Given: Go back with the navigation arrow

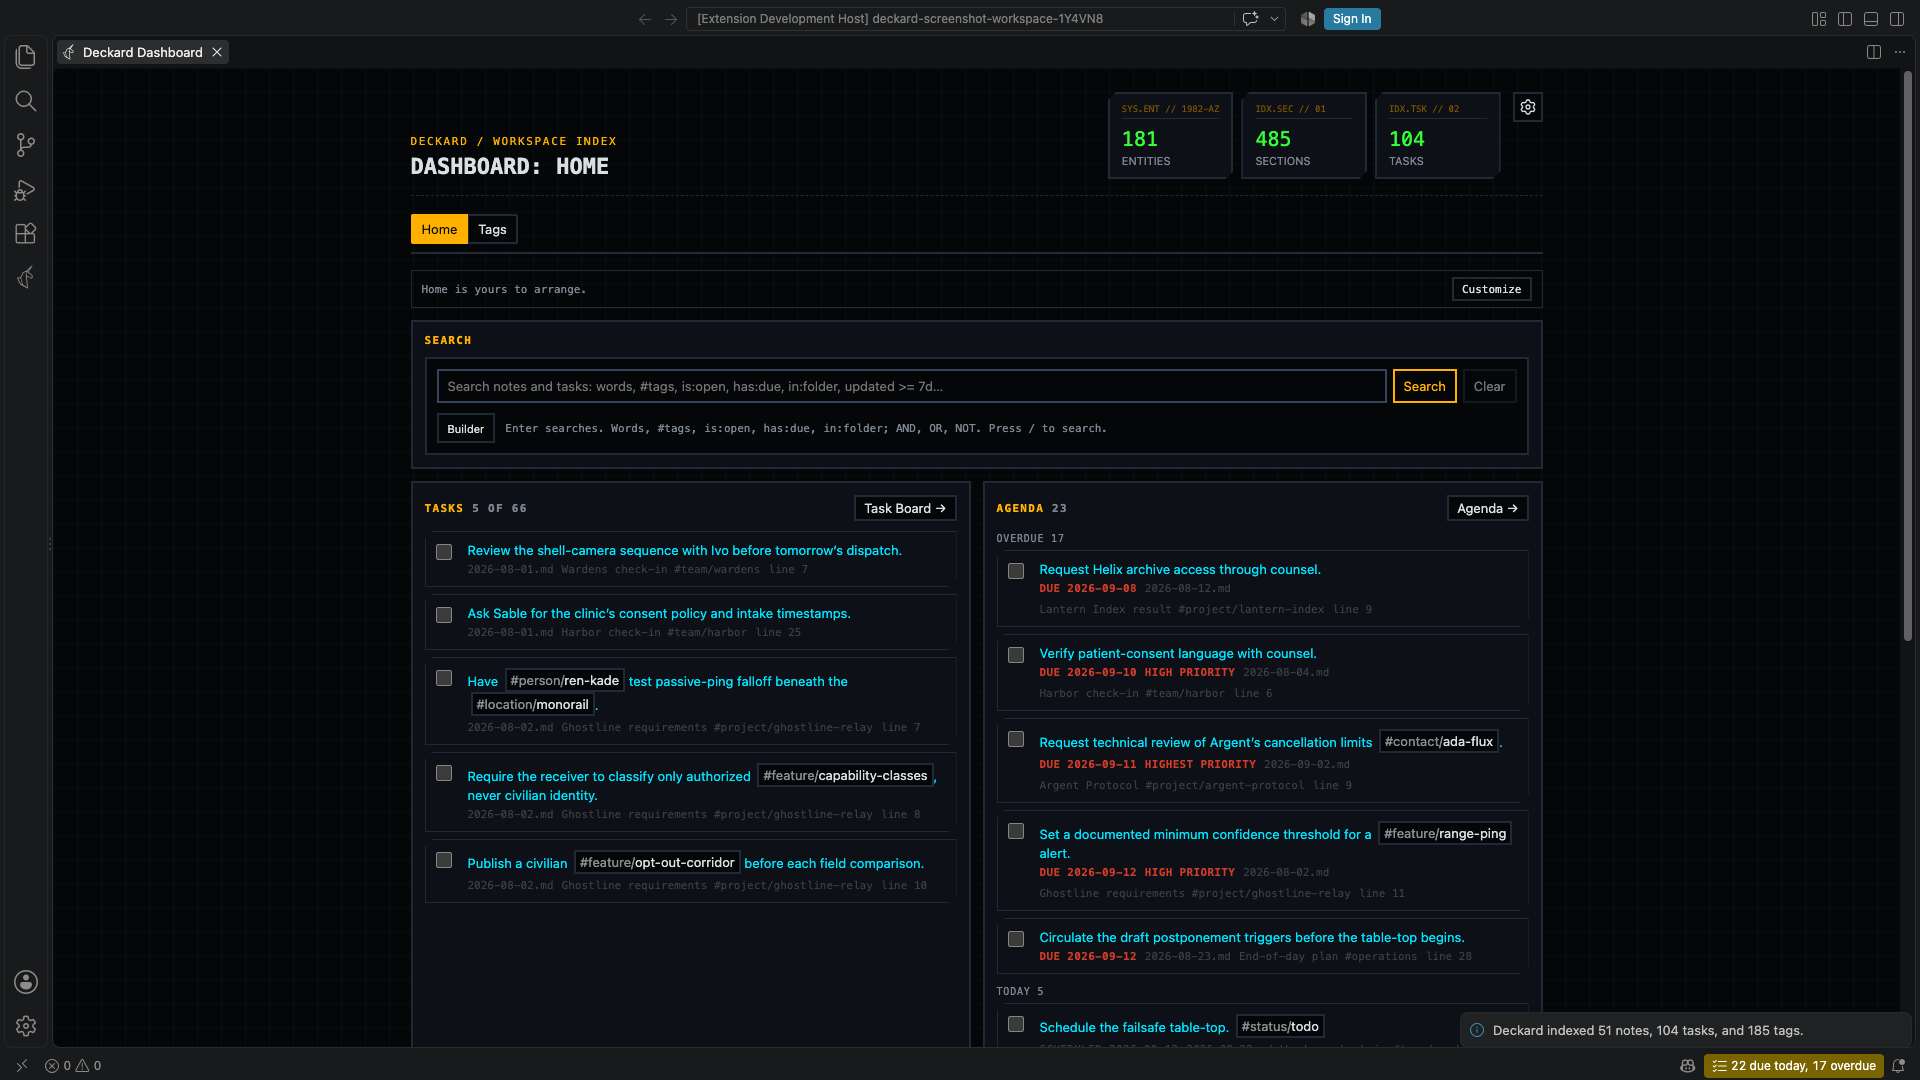Looking at the screenshot, I should (645, 19).
